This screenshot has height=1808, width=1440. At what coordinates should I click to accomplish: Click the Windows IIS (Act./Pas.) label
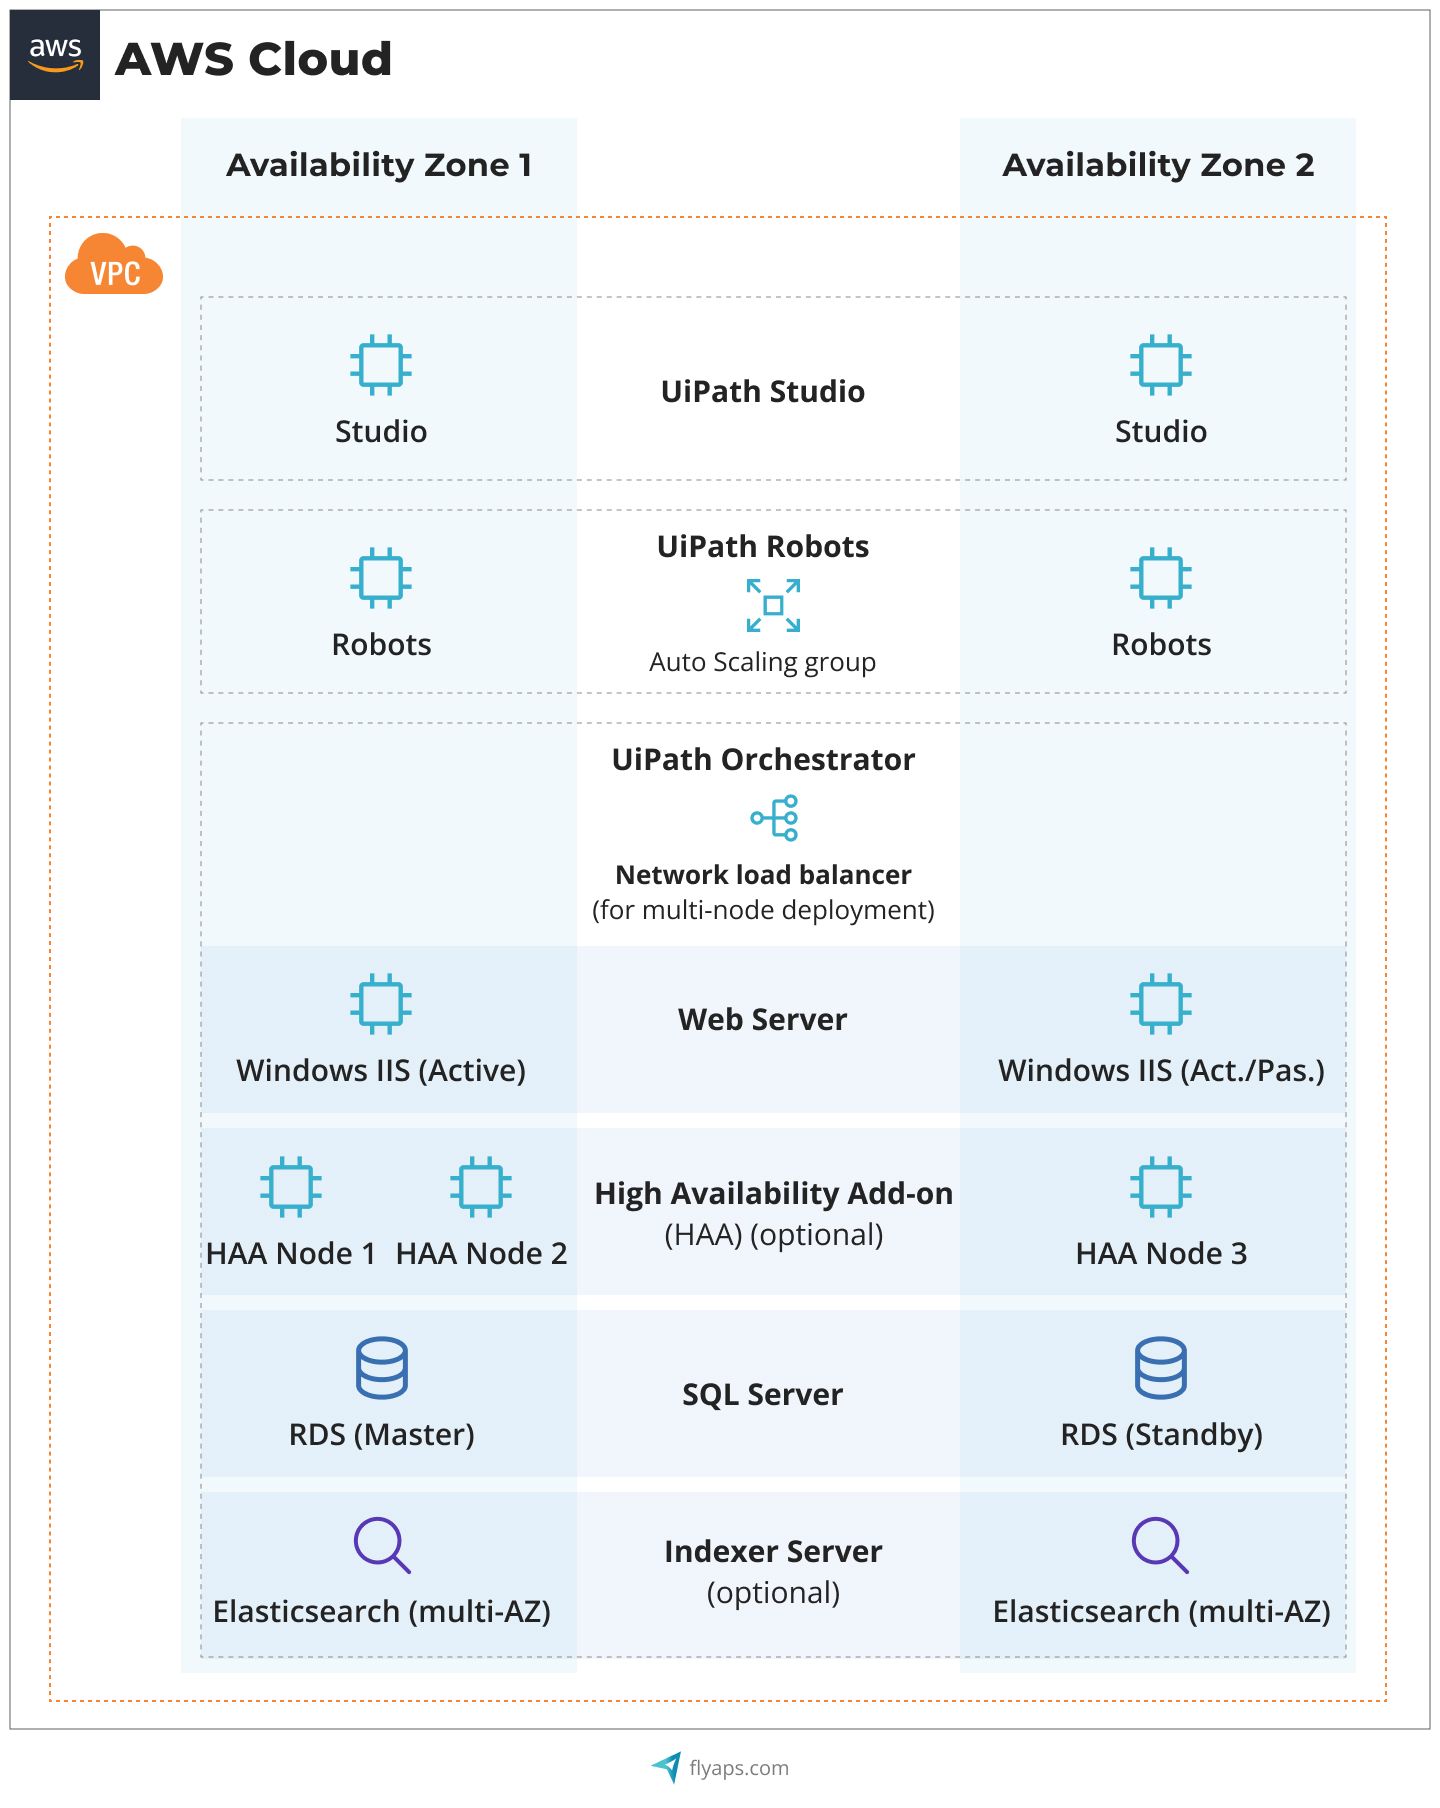click(x=1161, y=1071)
